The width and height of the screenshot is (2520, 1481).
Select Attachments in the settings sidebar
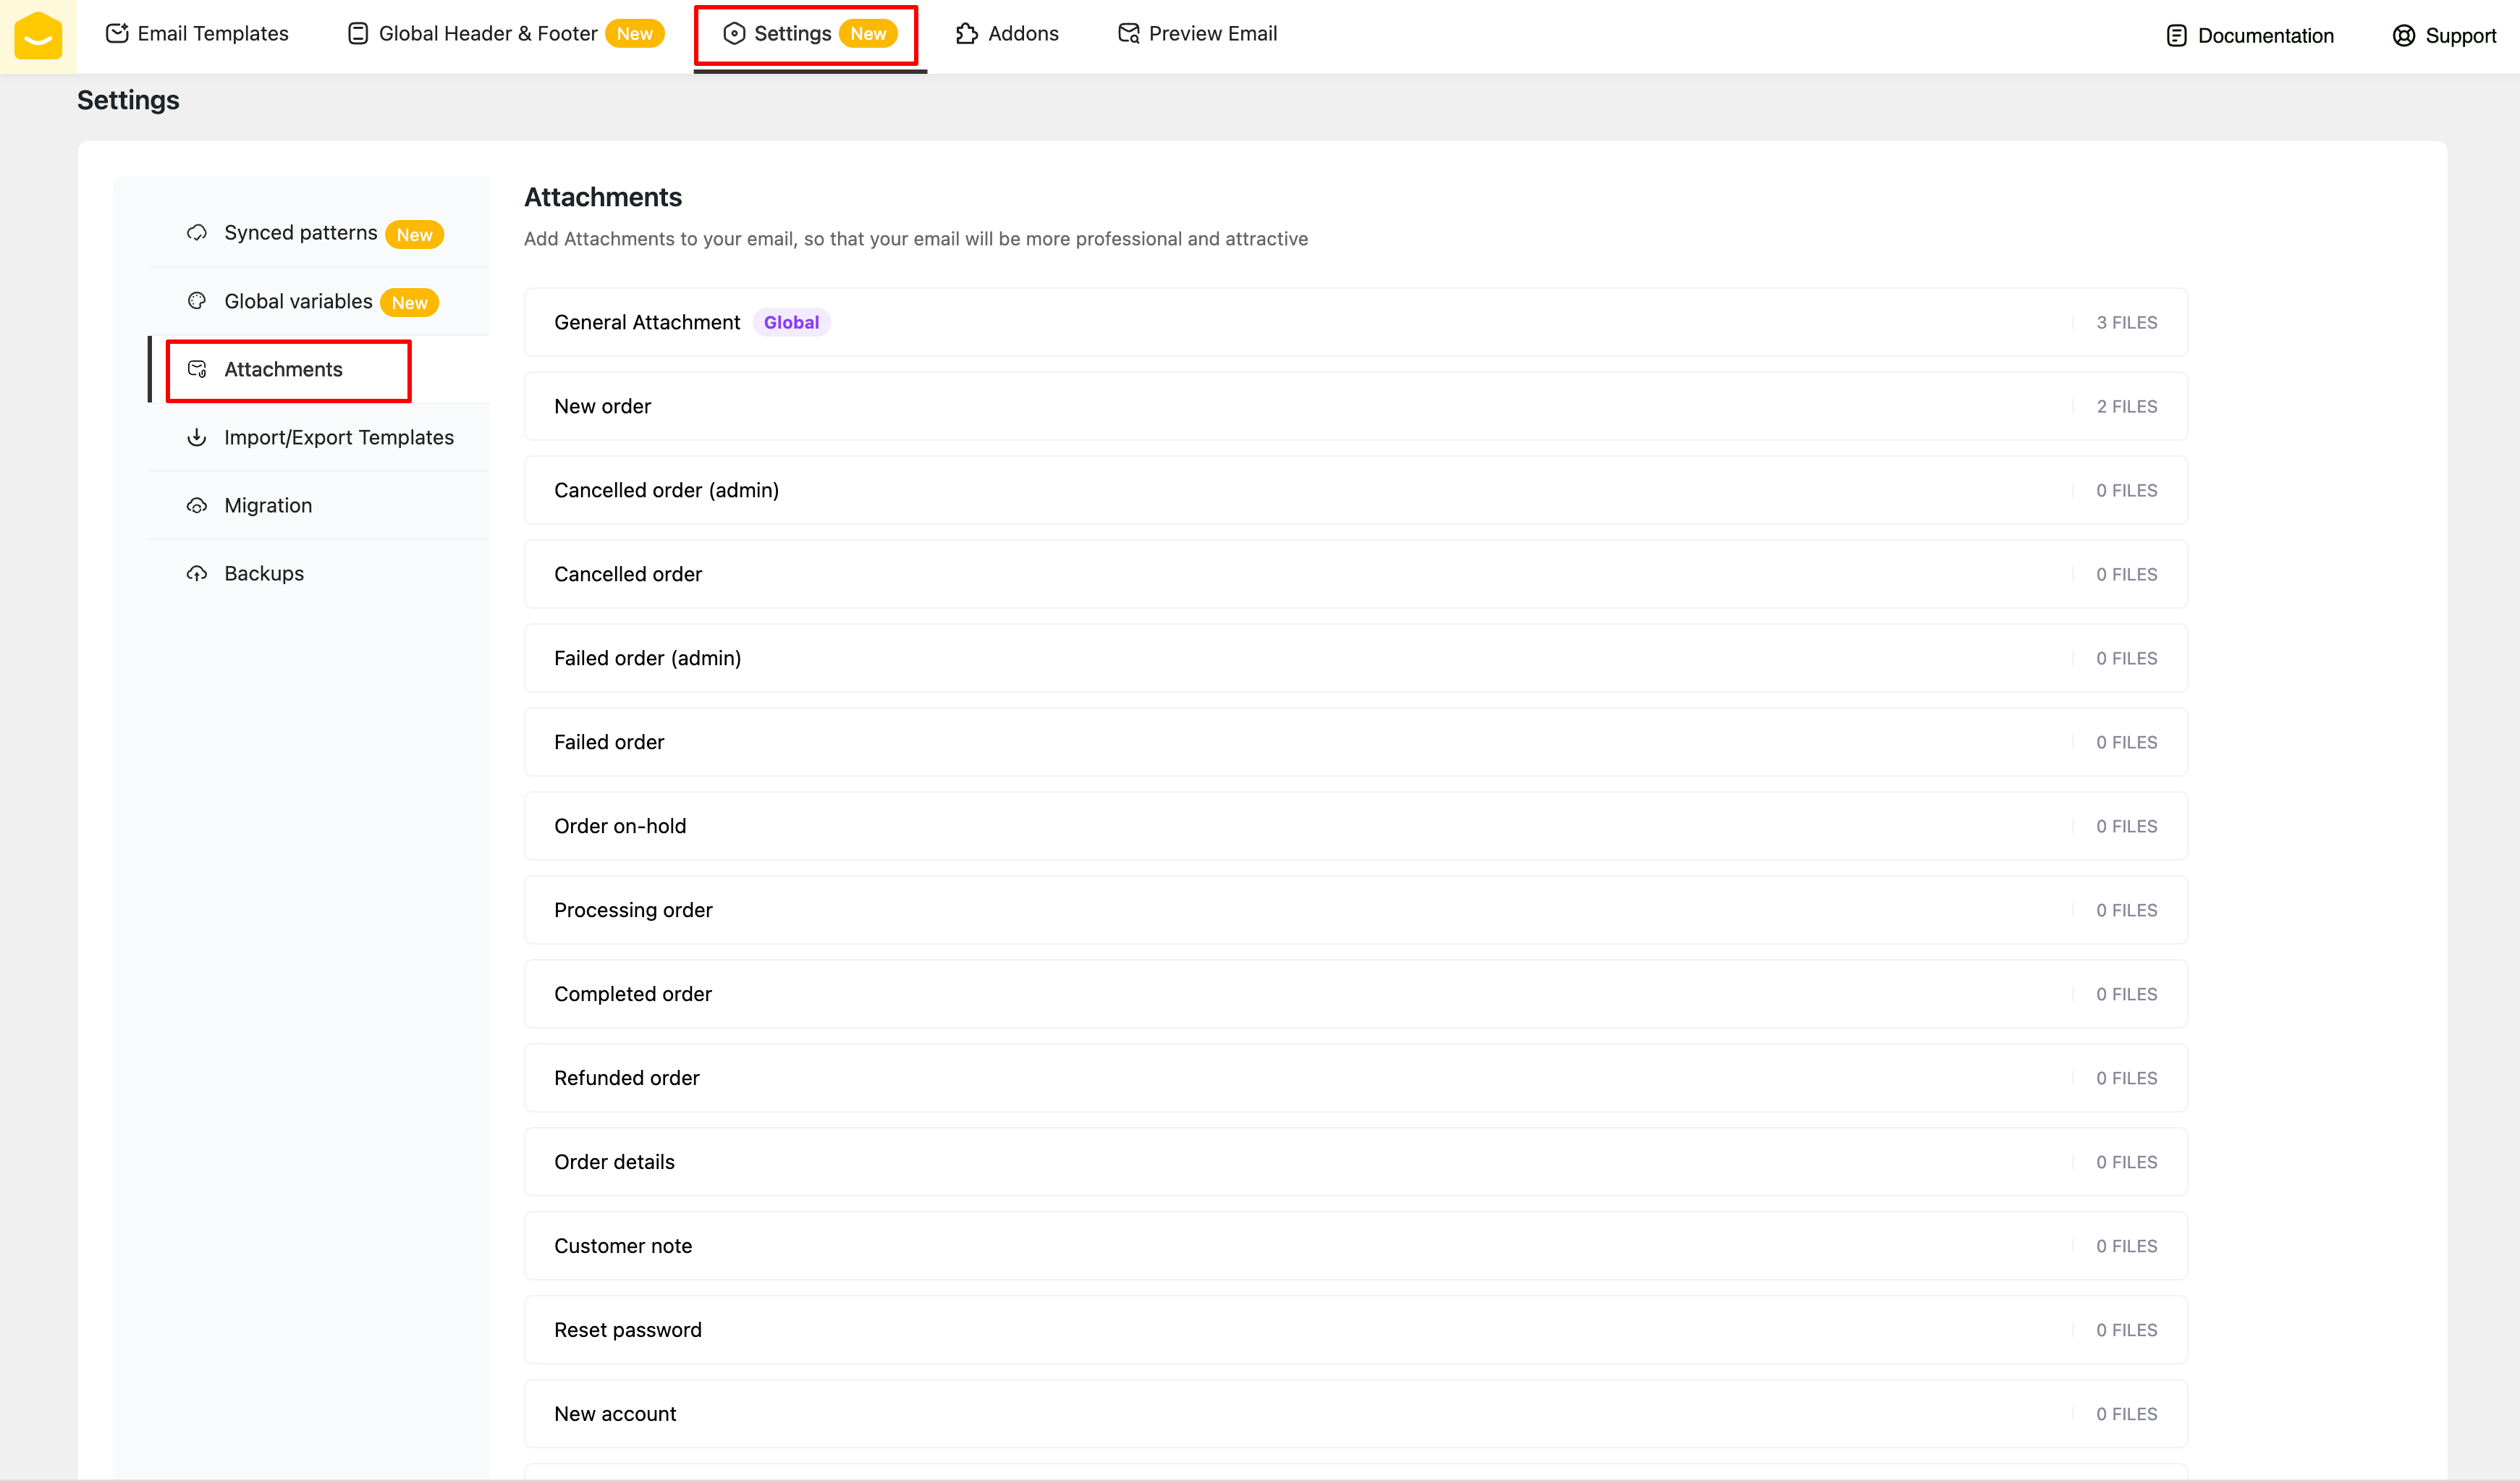(283, 369)
